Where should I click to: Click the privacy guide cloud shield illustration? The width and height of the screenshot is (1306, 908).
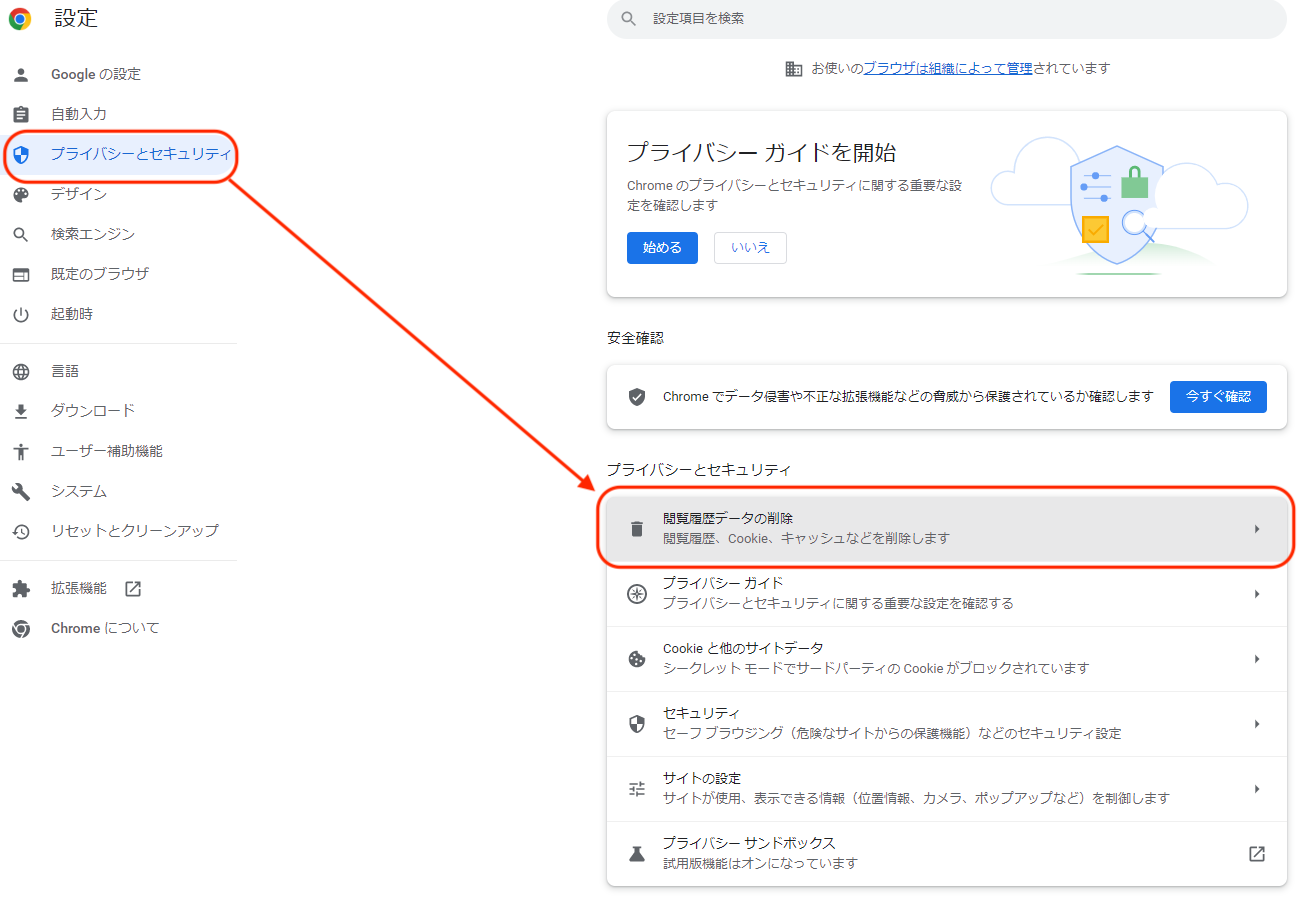point(1119,205)
